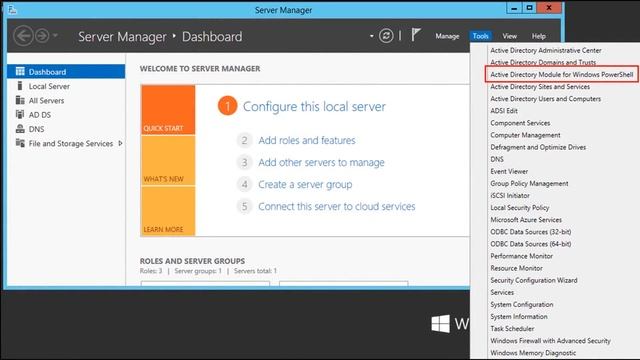The image size is (640, 360).
Task: Open Local Server page label
Action: 49,87
